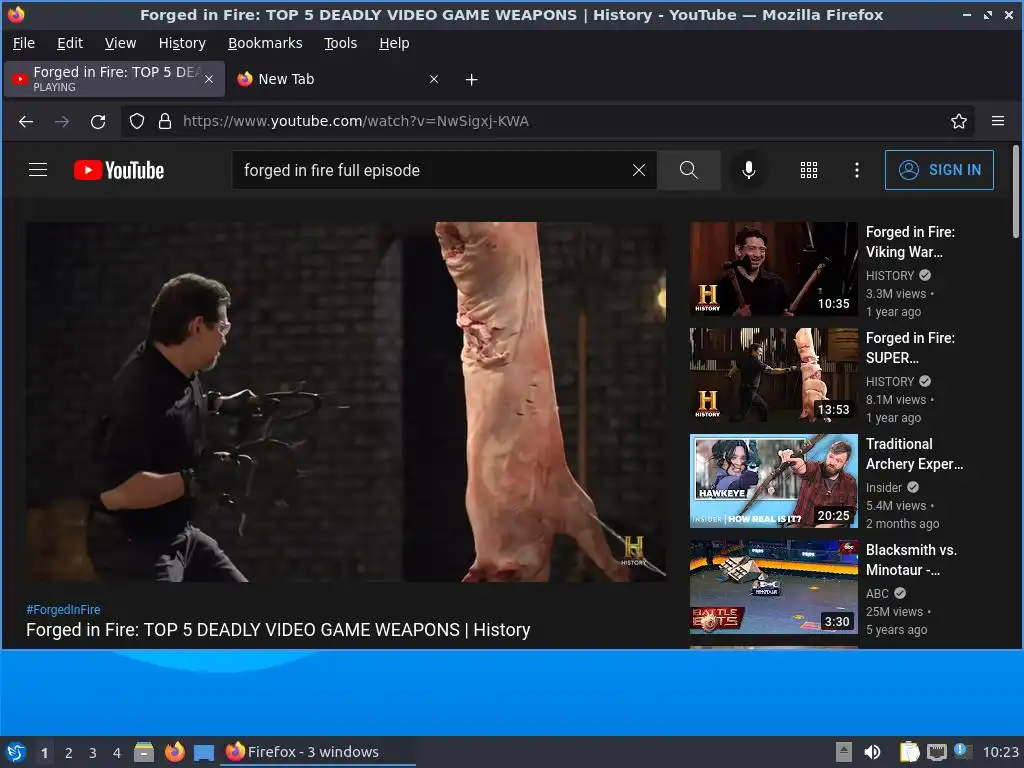Click the '5 years ago' text

pyautogui.click(x=897, y=630)
